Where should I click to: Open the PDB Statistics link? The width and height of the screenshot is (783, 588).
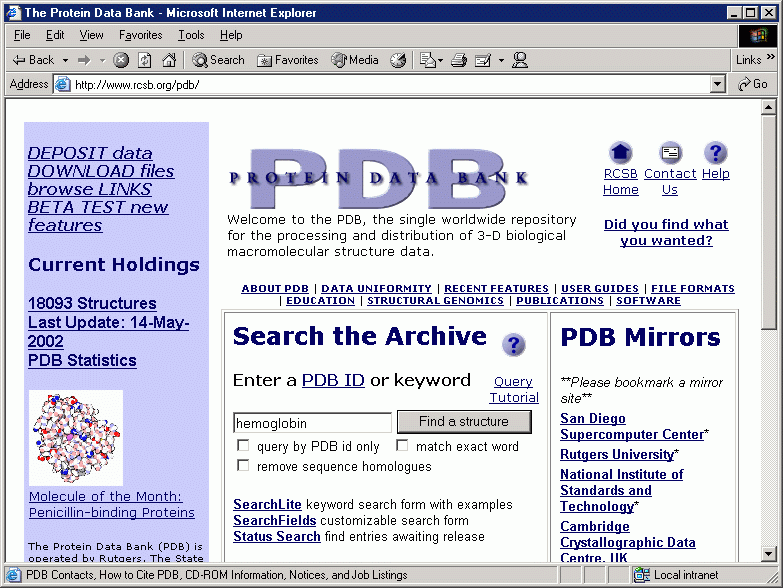tap(82, 360)
